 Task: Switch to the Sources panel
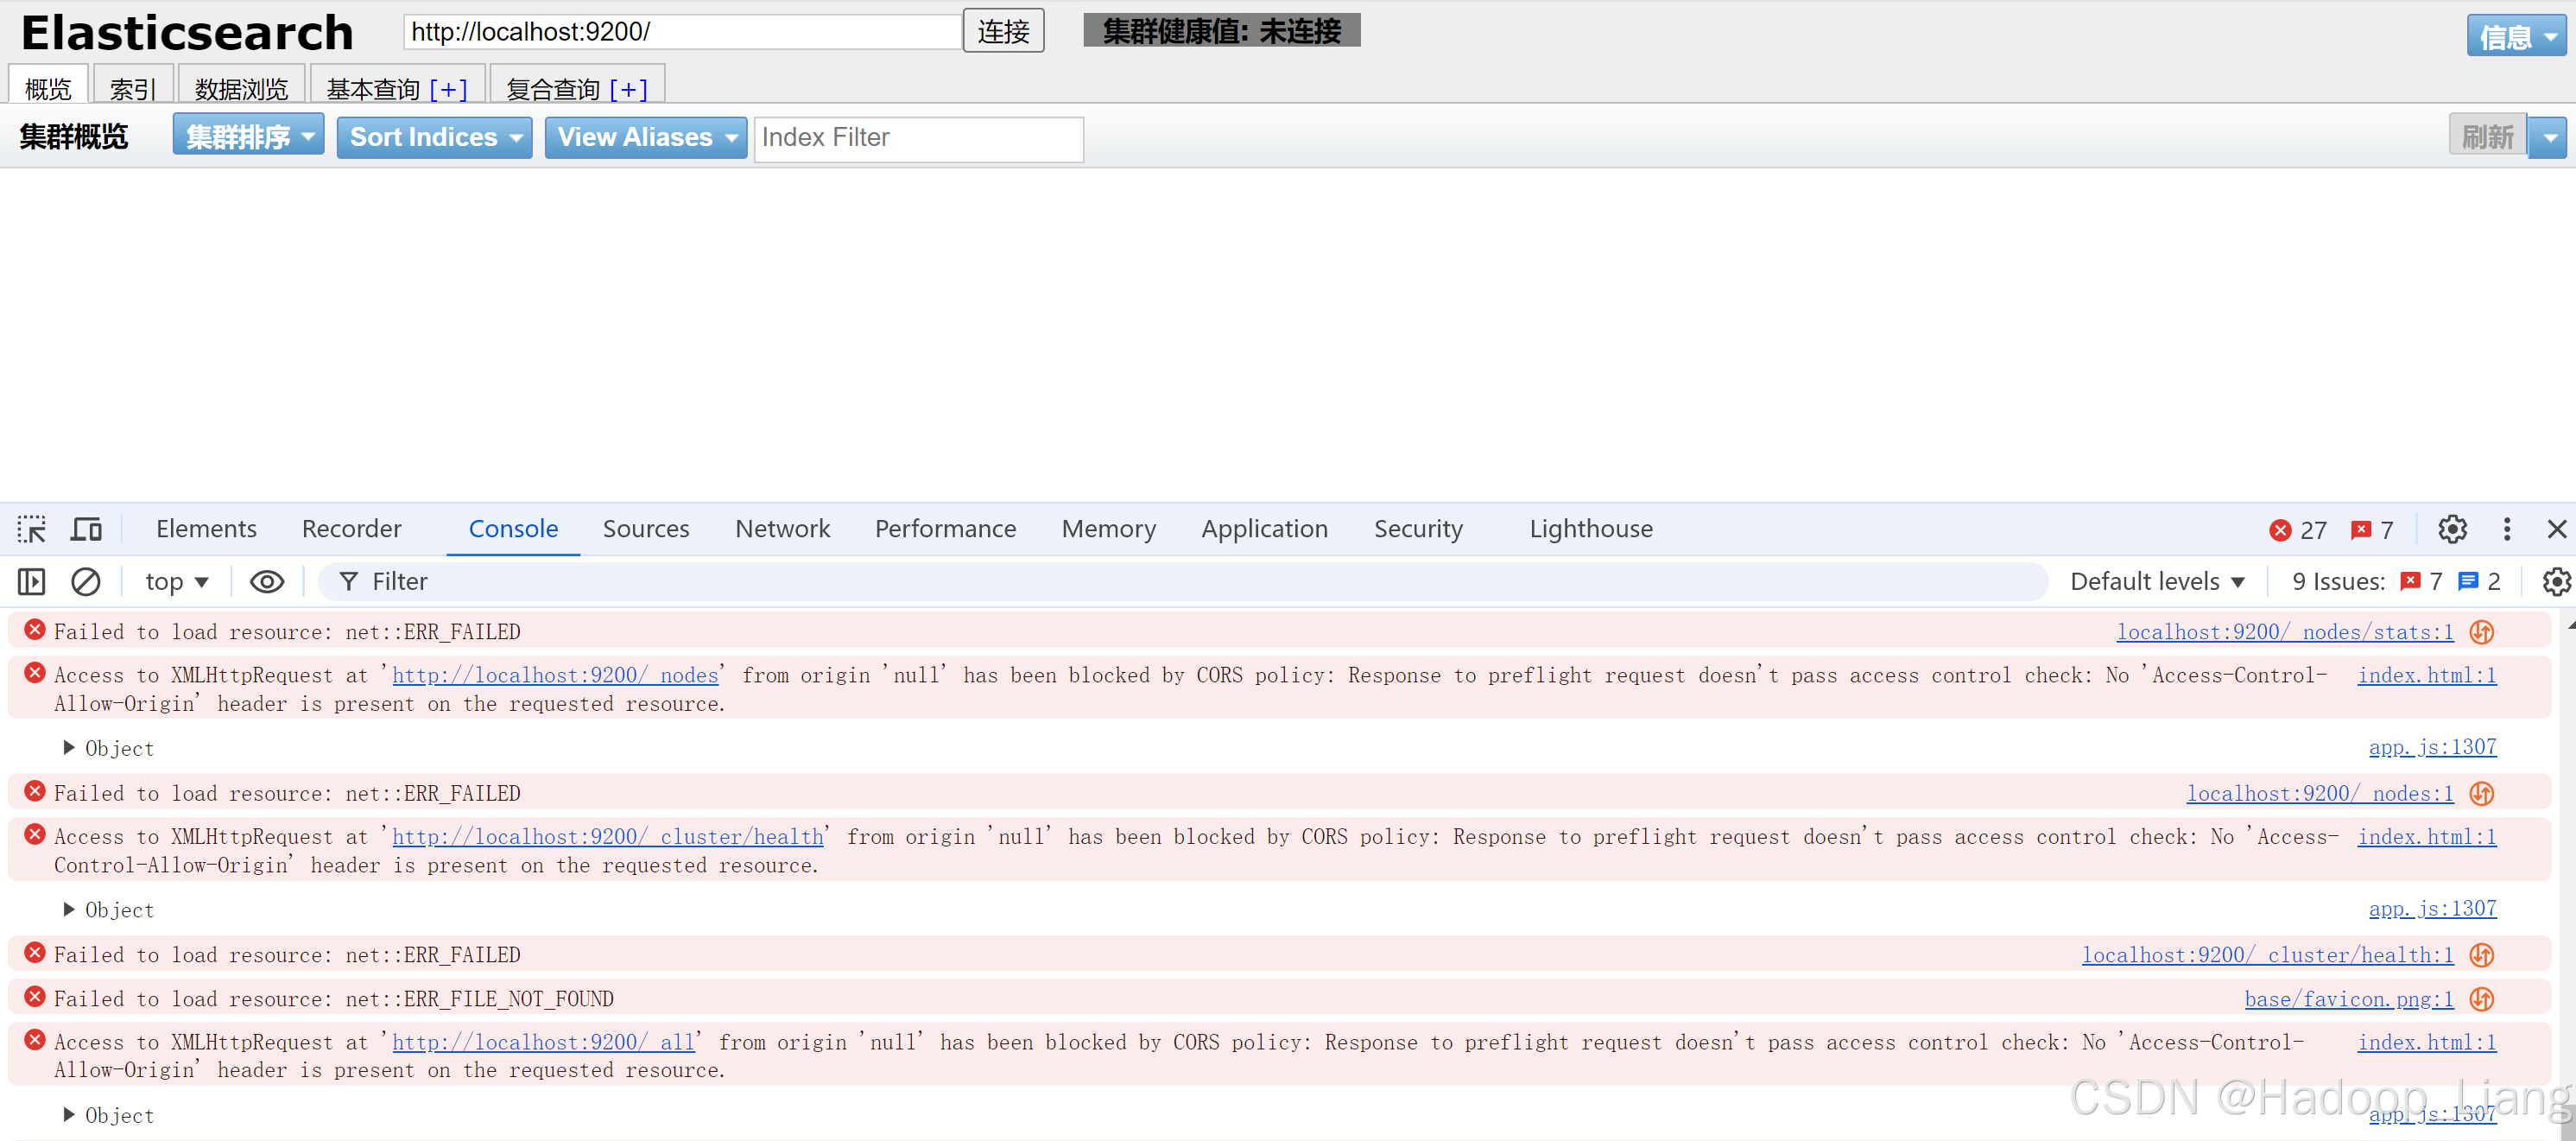click(646, 529)
